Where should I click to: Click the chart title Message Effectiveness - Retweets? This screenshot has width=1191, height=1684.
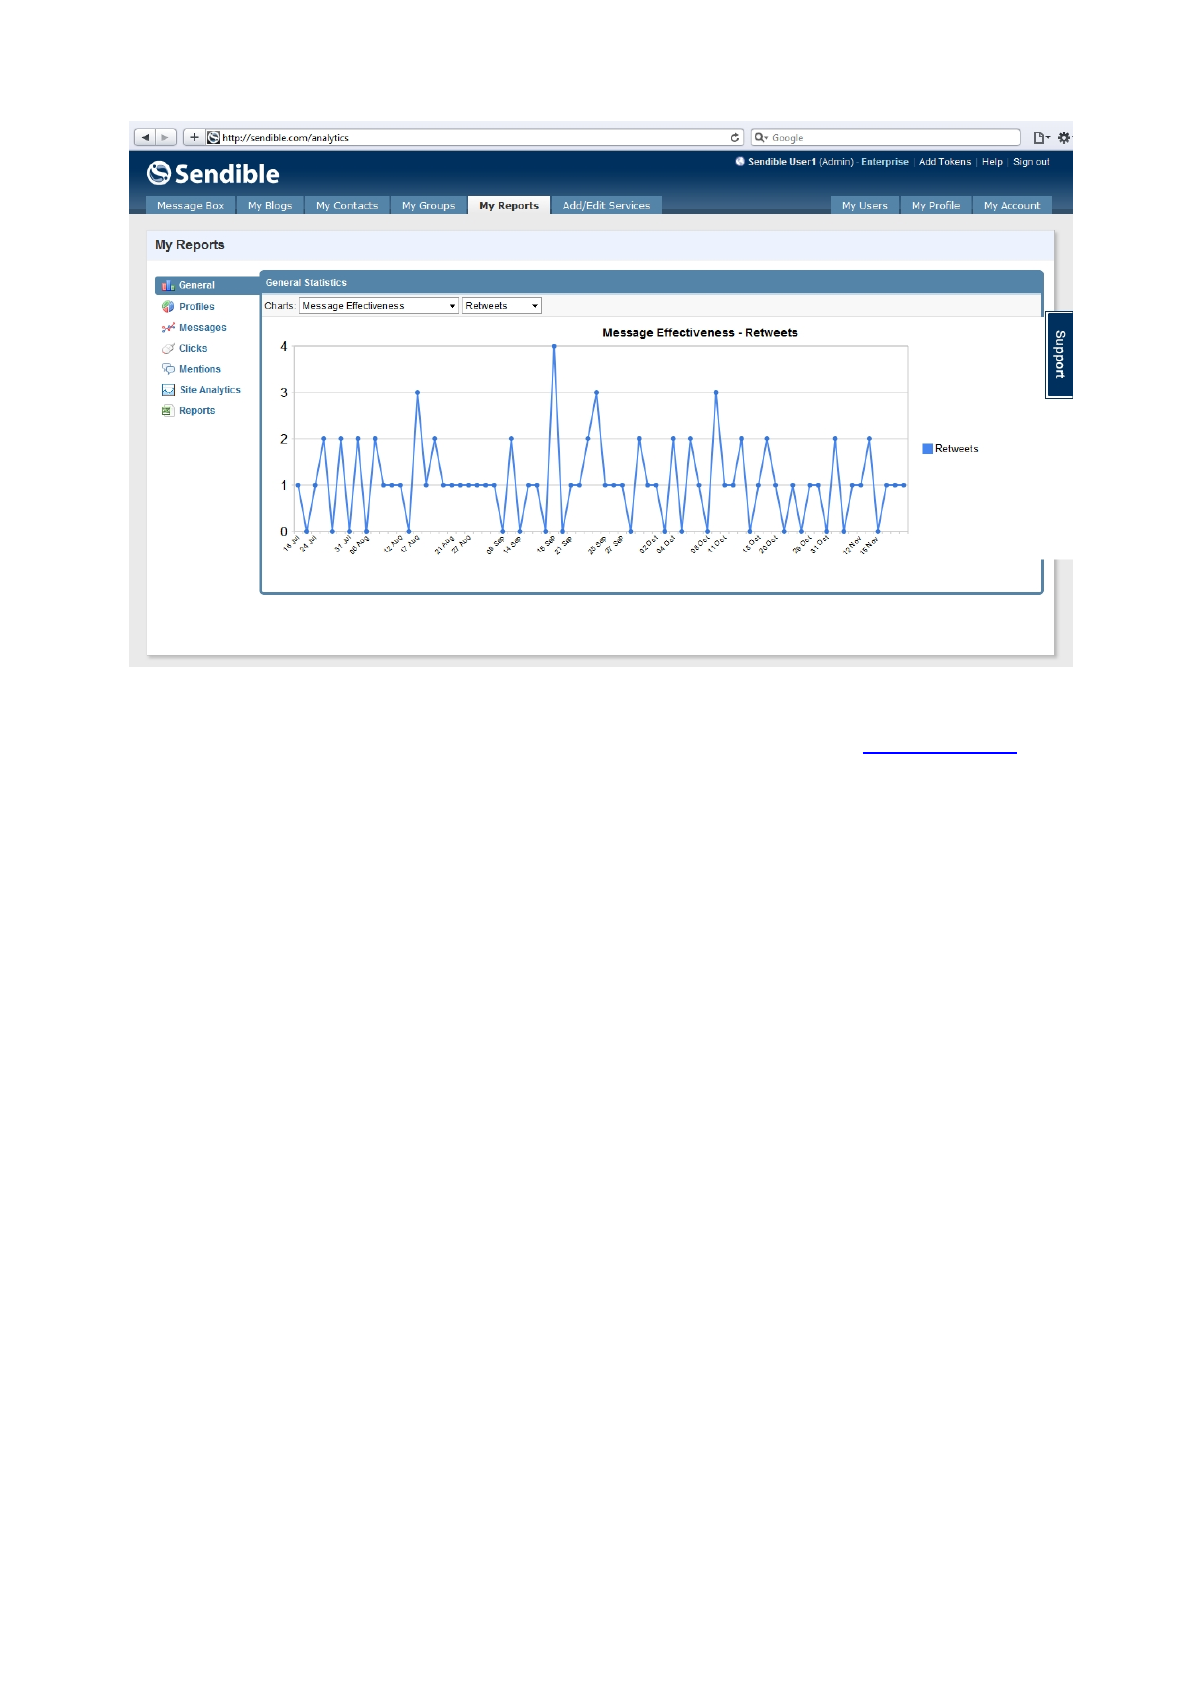[x=700, y=333]
